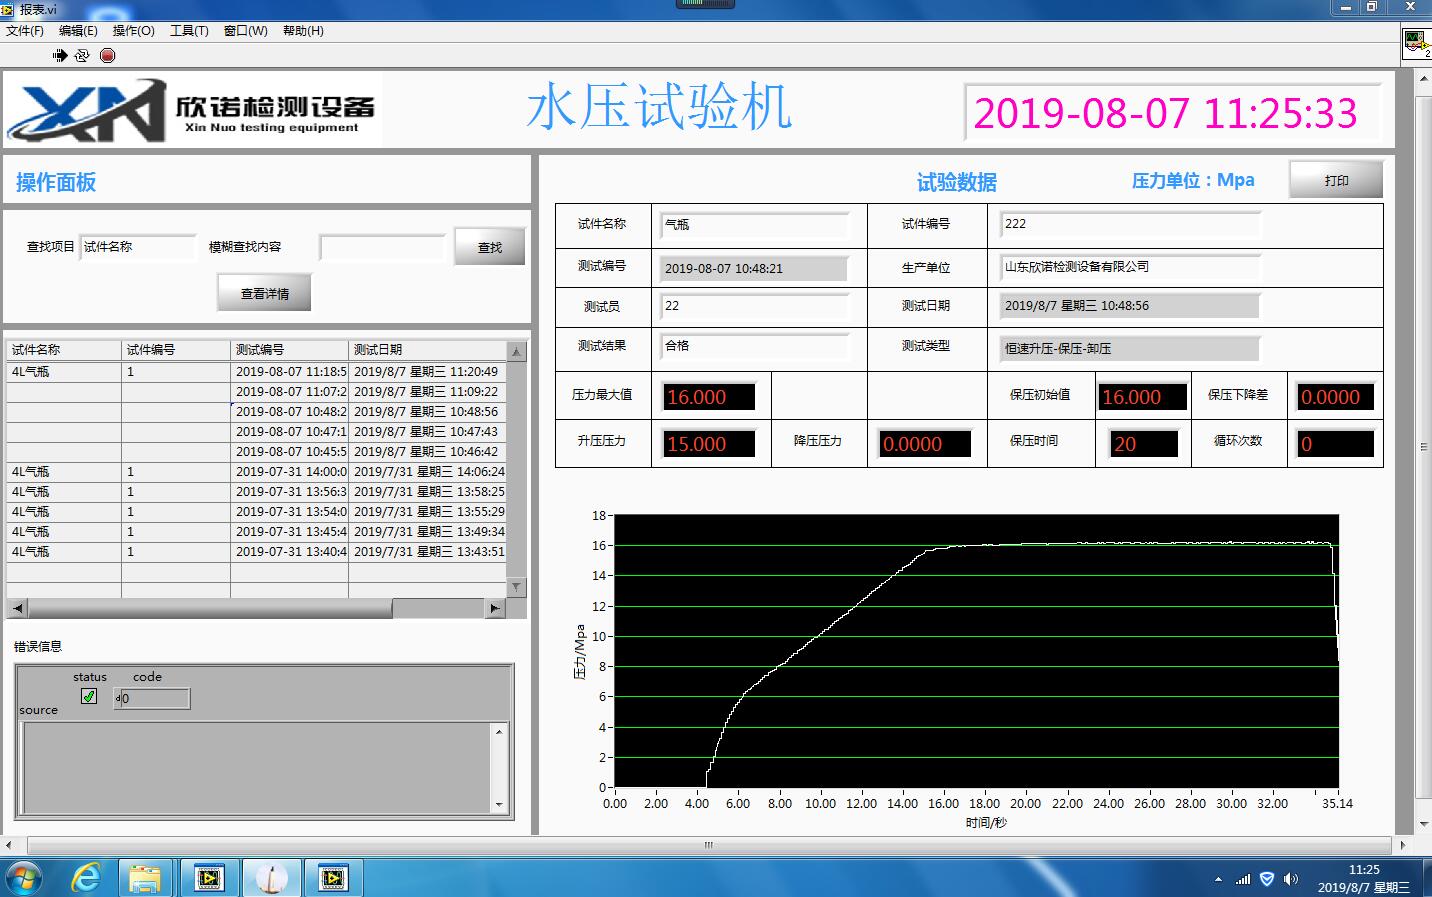Click the table's vertical scroll-down arrow
This screenshot has width=1432, height=897.
(517, 588)
